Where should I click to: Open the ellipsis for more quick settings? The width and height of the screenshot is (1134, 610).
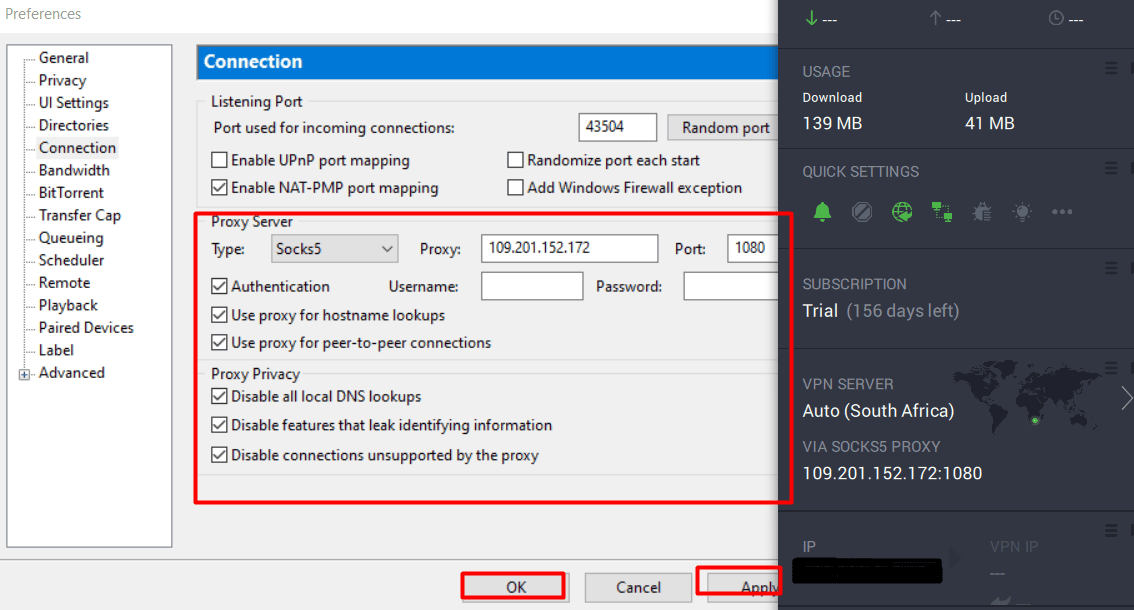tap(1062, 211)
